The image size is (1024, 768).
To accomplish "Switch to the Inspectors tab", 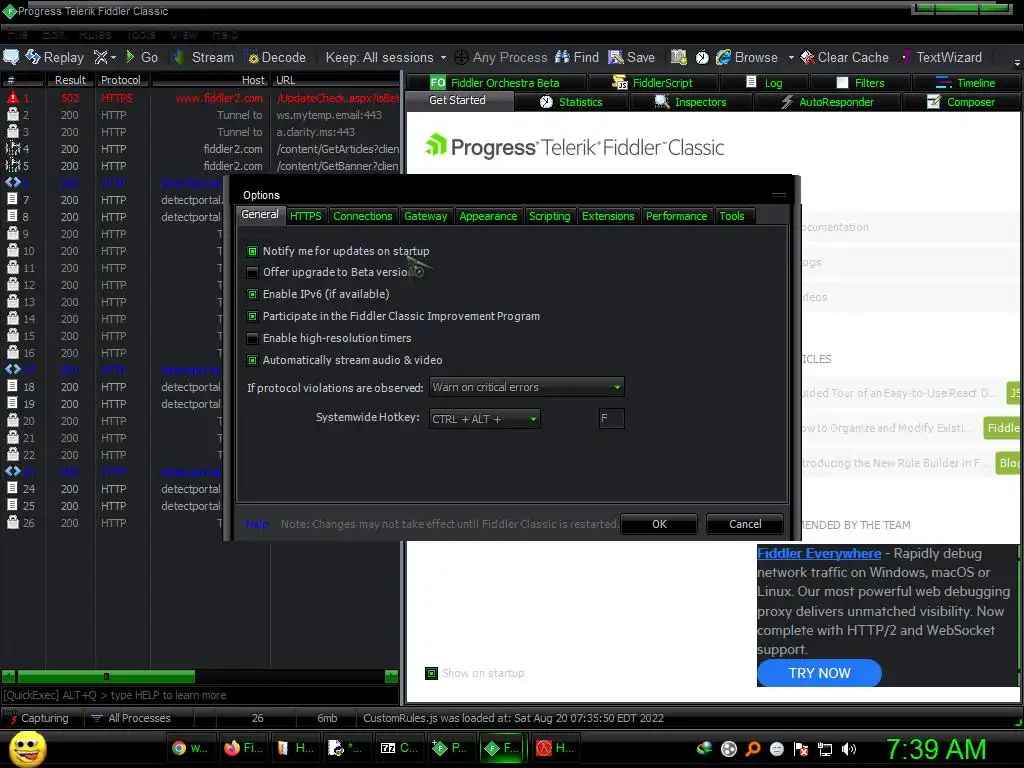I will click(x=691, y=102).
